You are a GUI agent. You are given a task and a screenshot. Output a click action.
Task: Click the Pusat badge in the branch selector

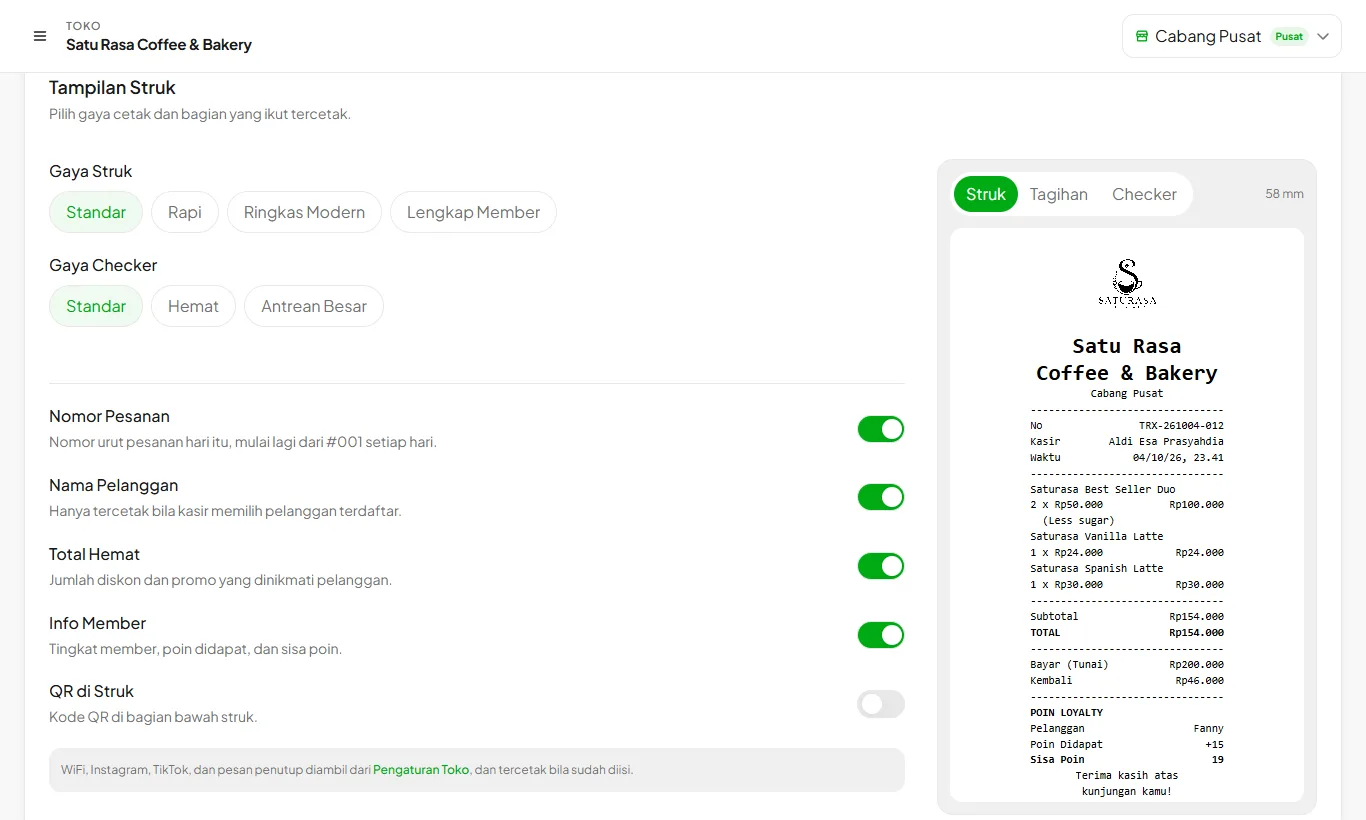click(1289, 36)
